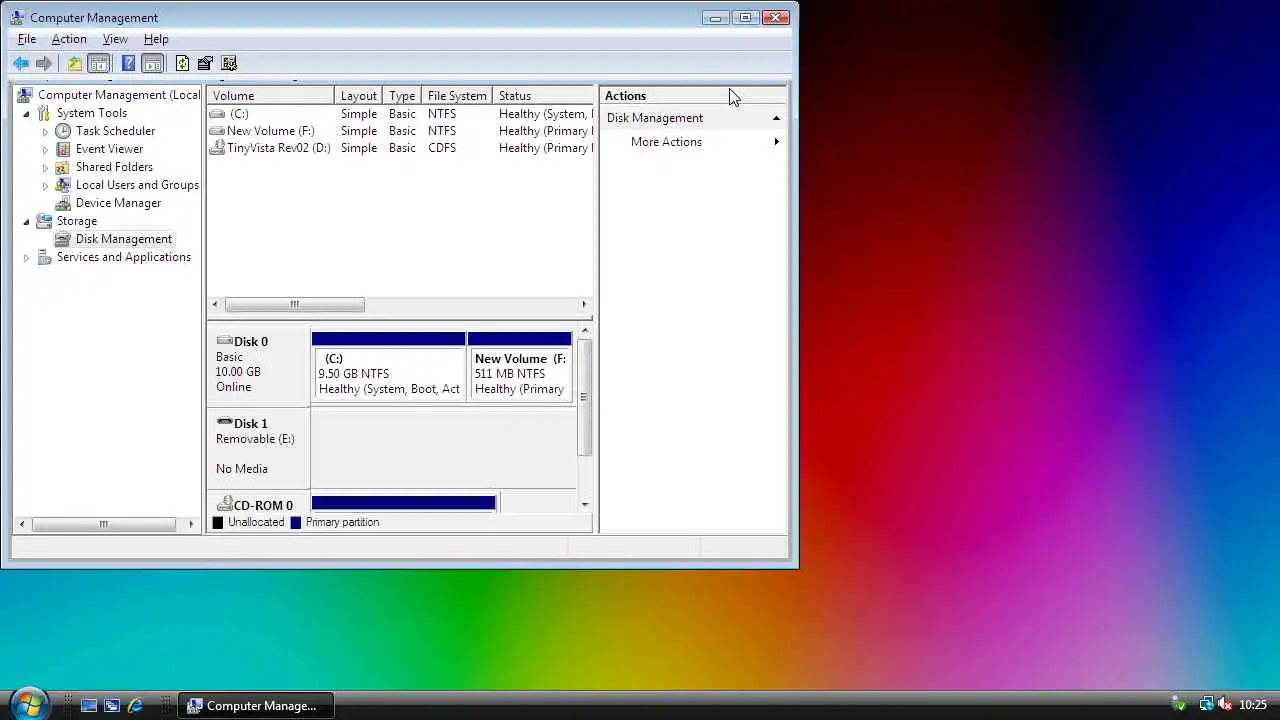Expand the Services and Applications node
The height and width of the screenshot is (720, 1280).
click(26, 257)
